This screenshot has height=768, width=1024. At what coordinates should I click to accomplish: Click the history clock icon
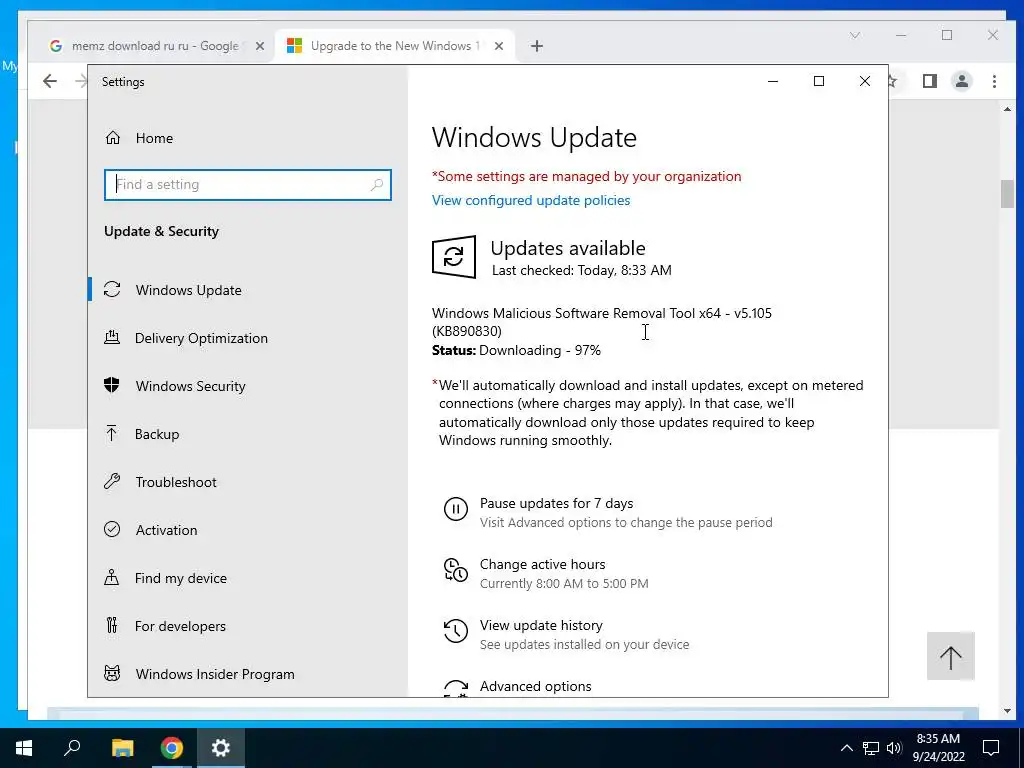click(x=456, y=631)
